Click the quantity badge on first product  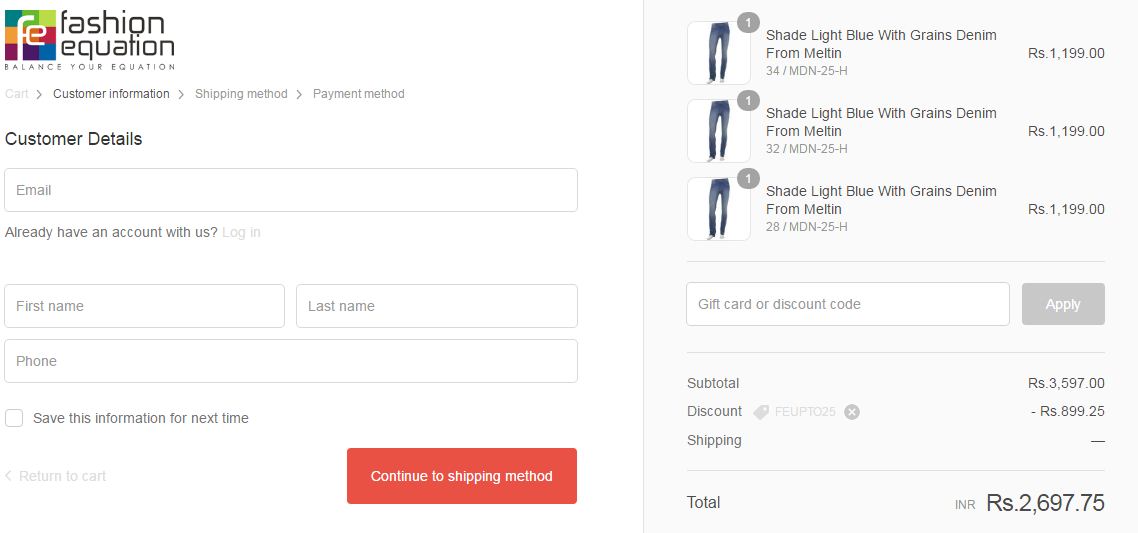[748, 22]
